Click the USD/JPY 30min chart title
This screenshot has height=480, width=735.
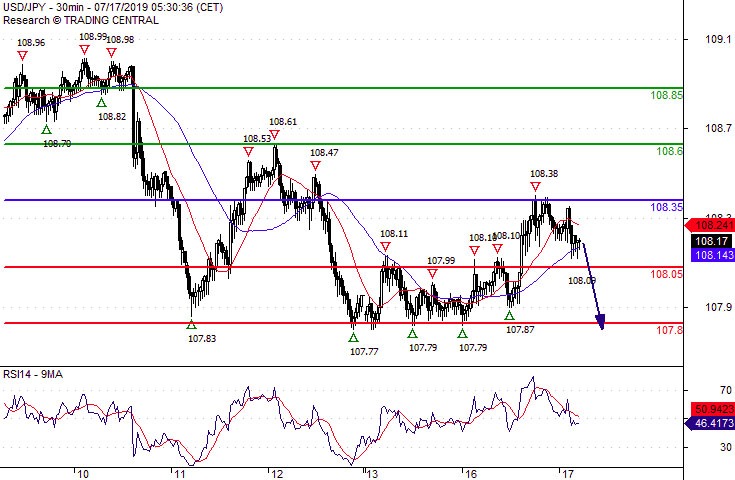click(x=113, y=8)
